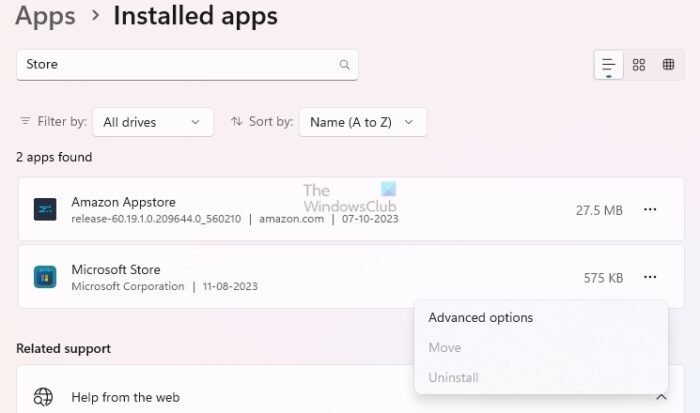700x413 pixels.
Task: Open Amazon Appstore more options menu
Action: (x=650, y=210)
